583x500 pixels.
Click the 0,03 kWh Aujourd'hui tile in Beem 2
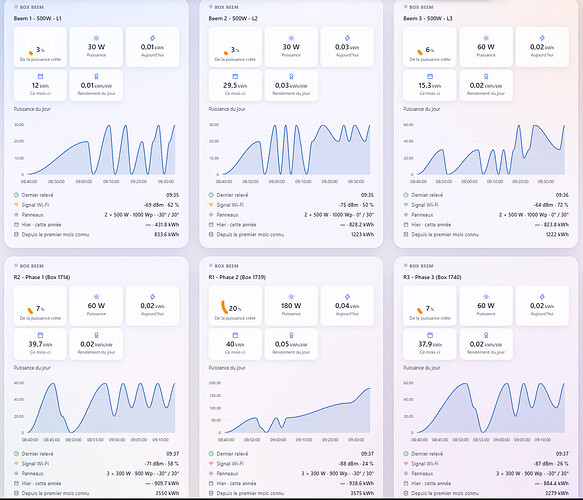(x=347, y=47)
